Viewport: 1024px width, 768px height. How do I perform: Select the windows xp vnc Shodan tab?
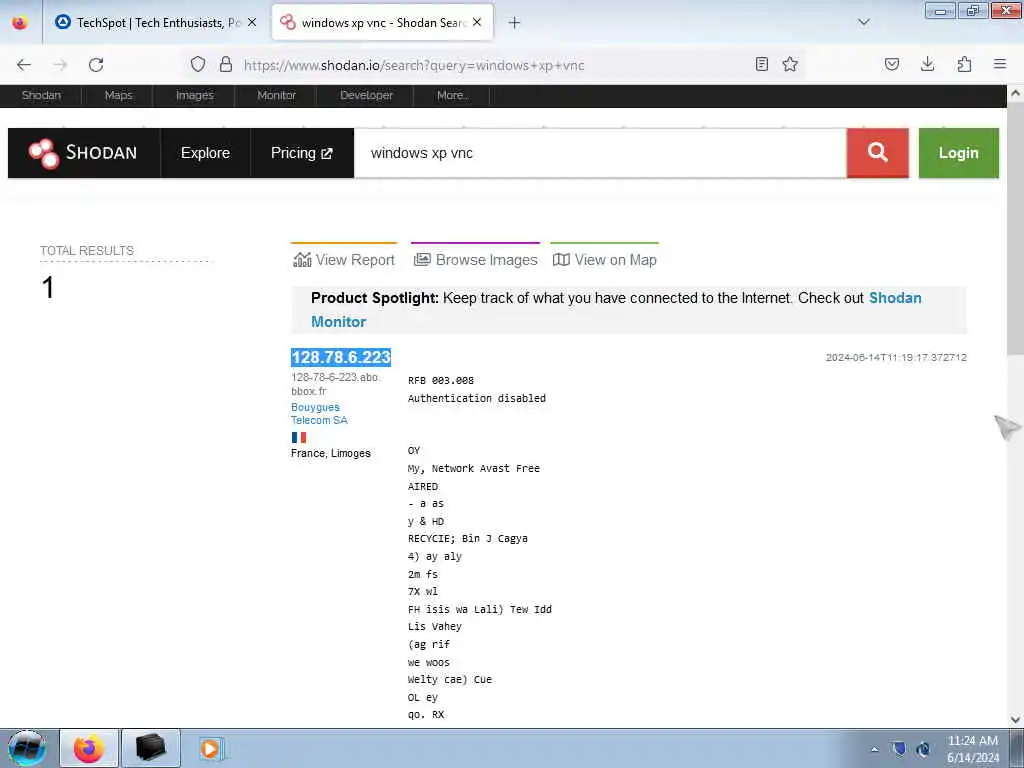click(382, 22)
